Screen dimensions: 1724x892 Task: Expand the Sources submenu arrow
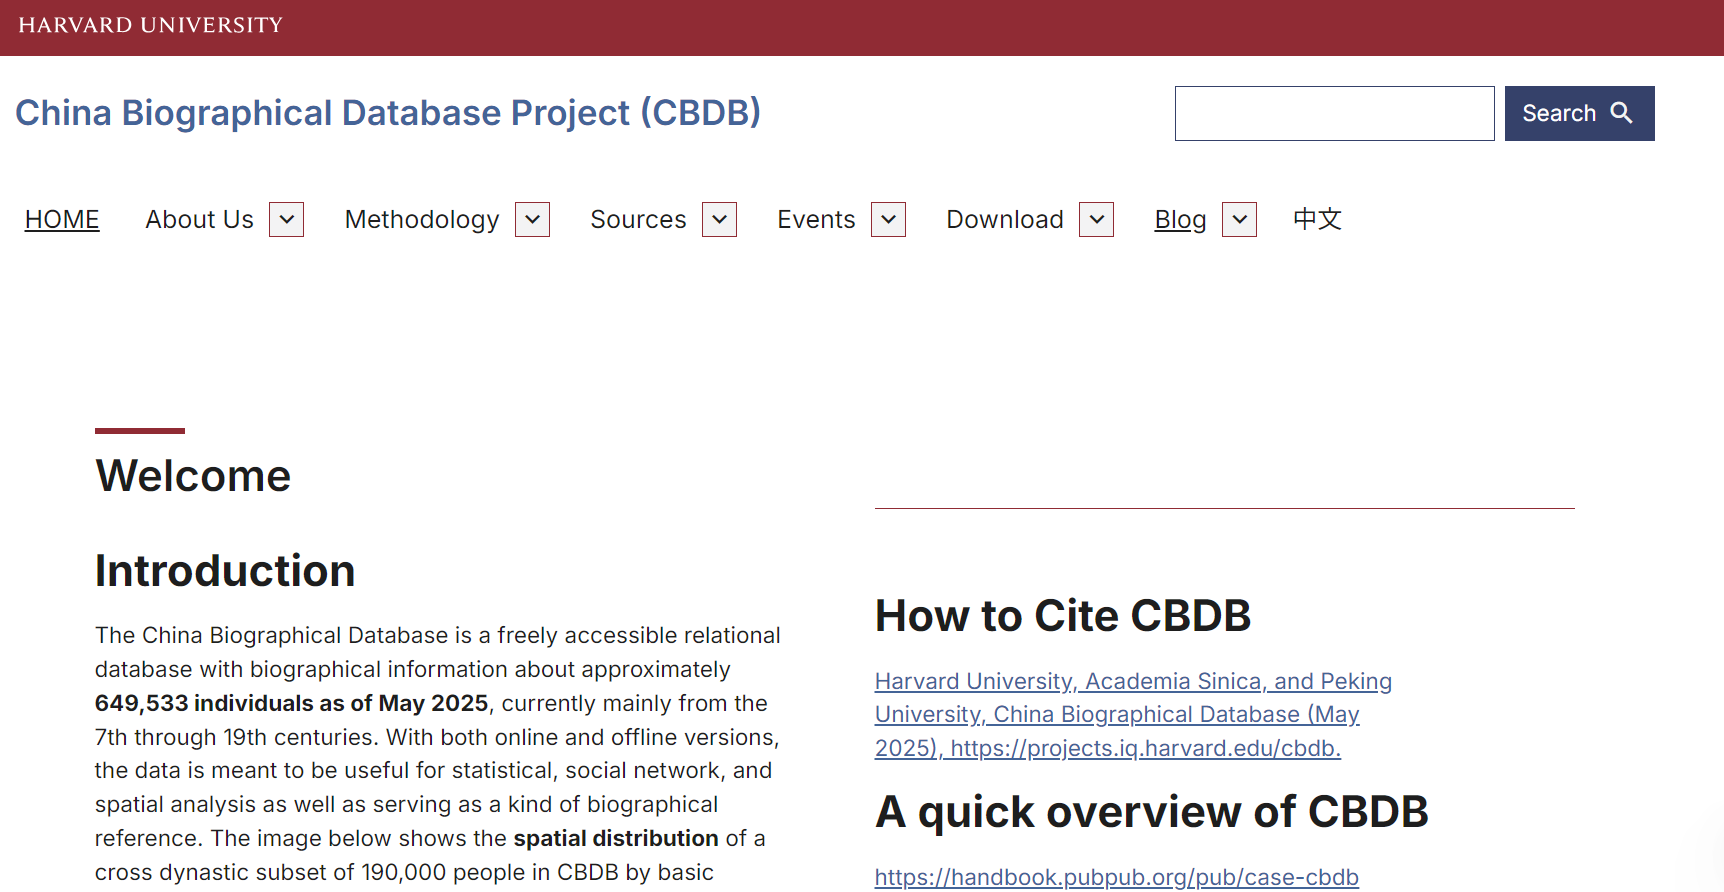click(719, 220)
